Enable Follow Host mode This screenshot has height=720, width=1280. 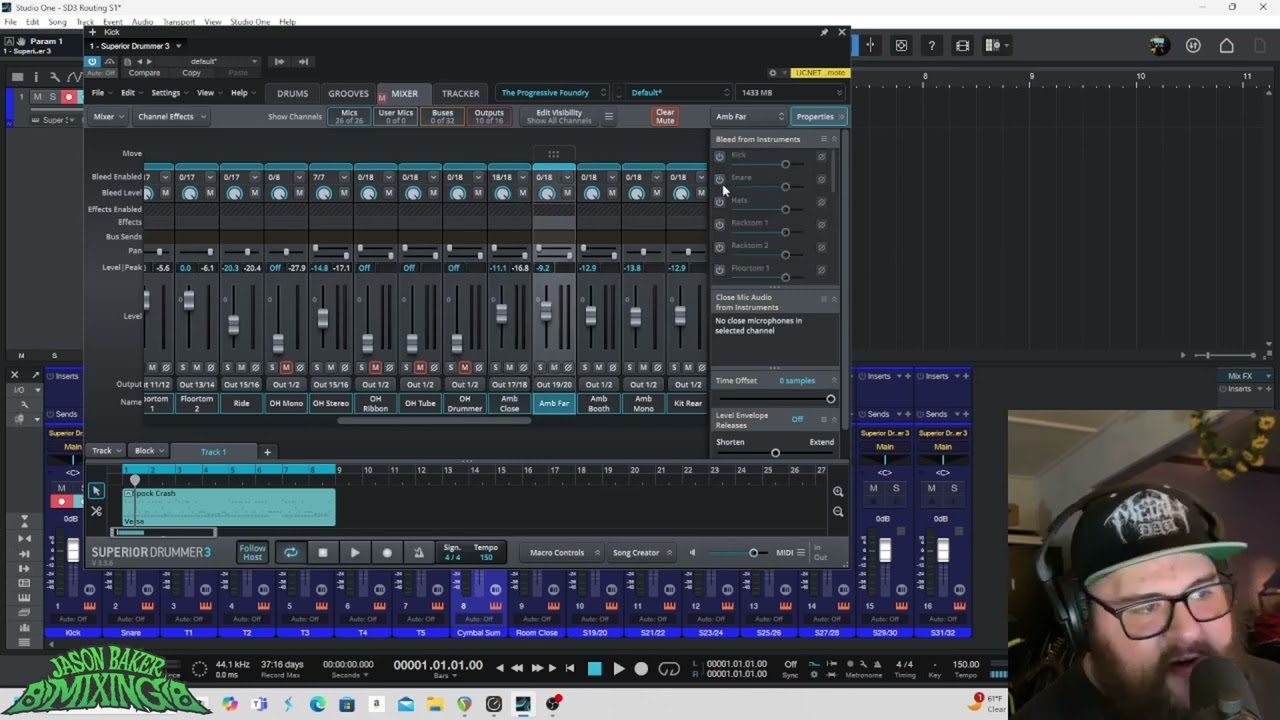pyautogui.click(x=252, y=552)
